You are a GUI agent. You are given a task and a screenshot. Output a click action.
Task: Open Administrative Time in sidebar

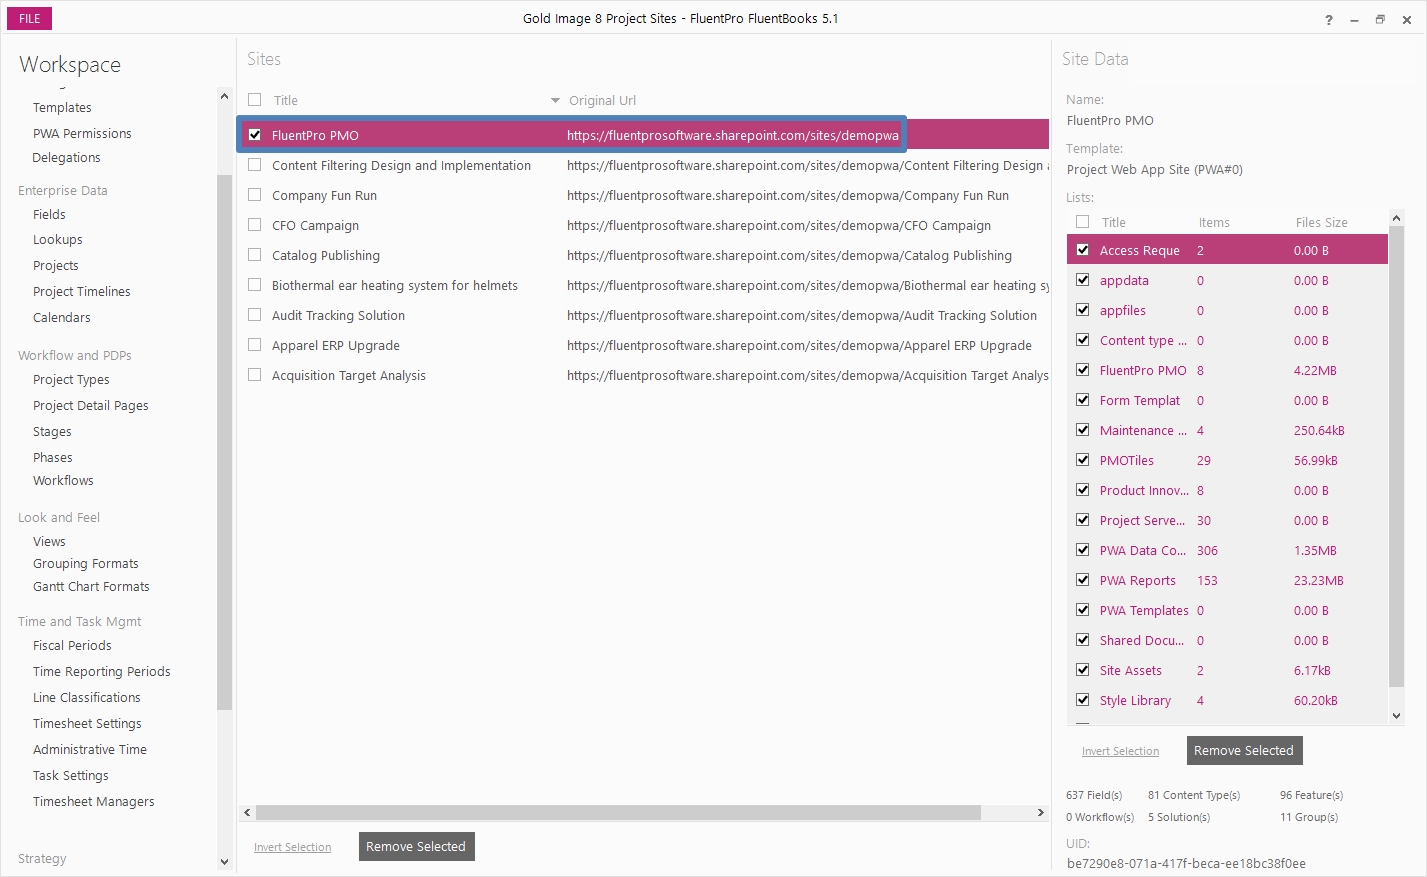click(90, 750)
